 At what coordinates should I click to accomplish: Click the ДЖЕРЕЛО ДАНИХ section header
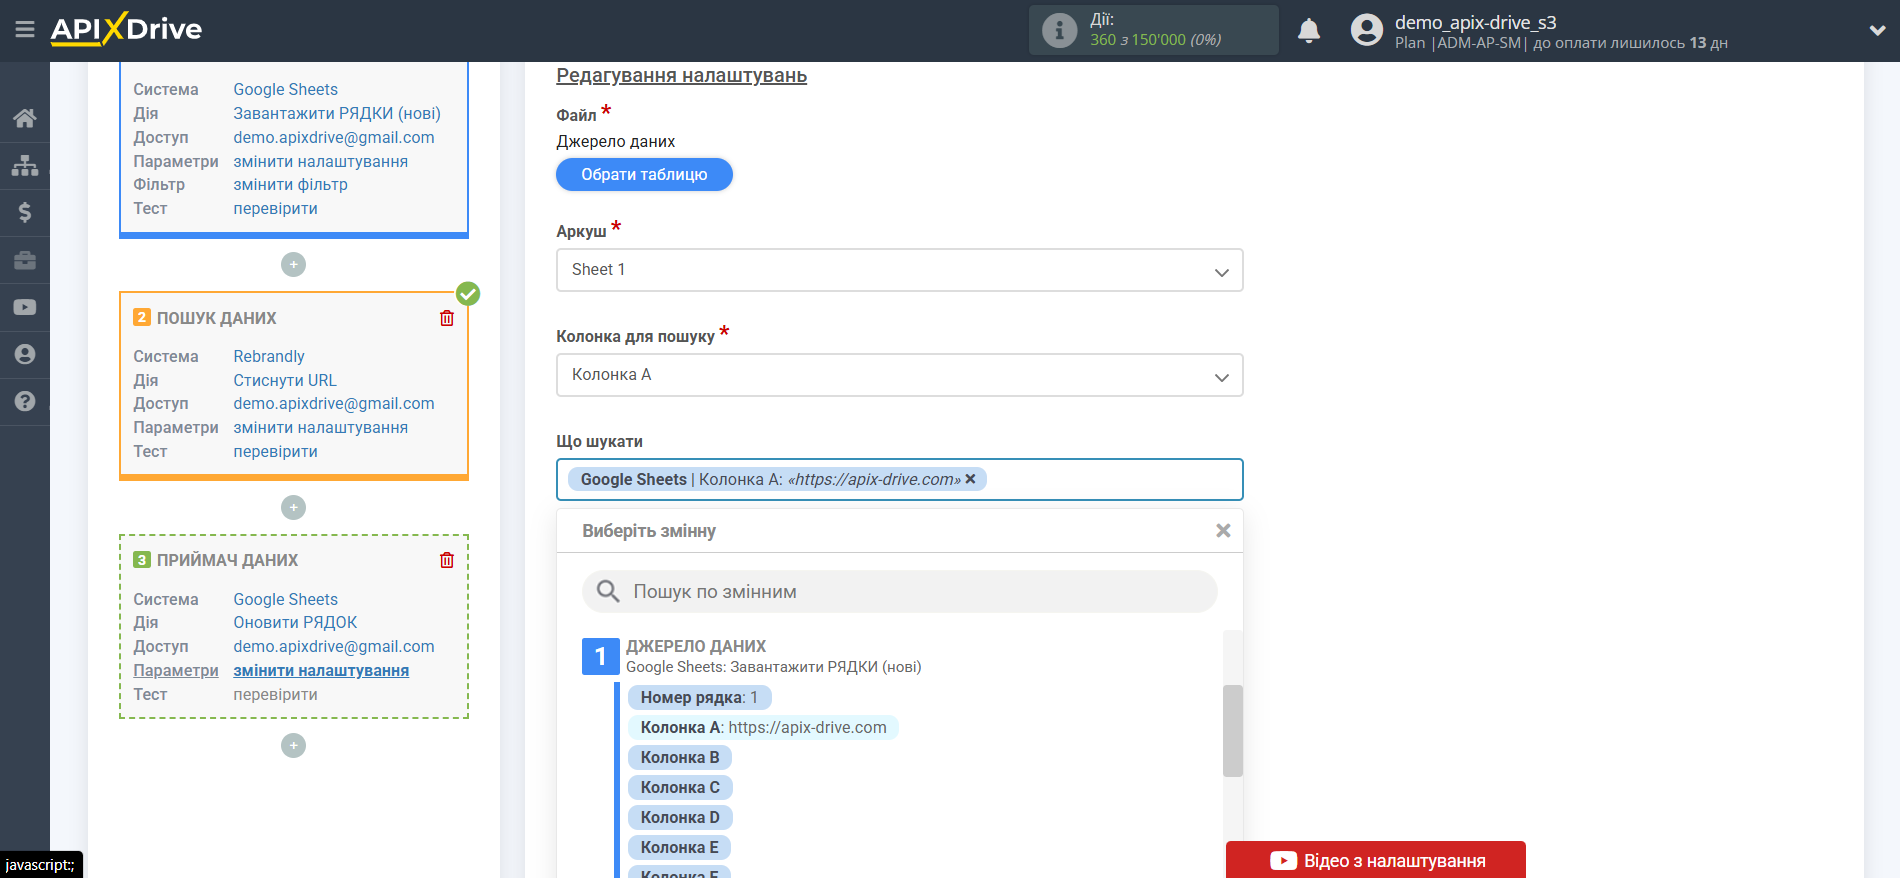click(x=696, y=646)
